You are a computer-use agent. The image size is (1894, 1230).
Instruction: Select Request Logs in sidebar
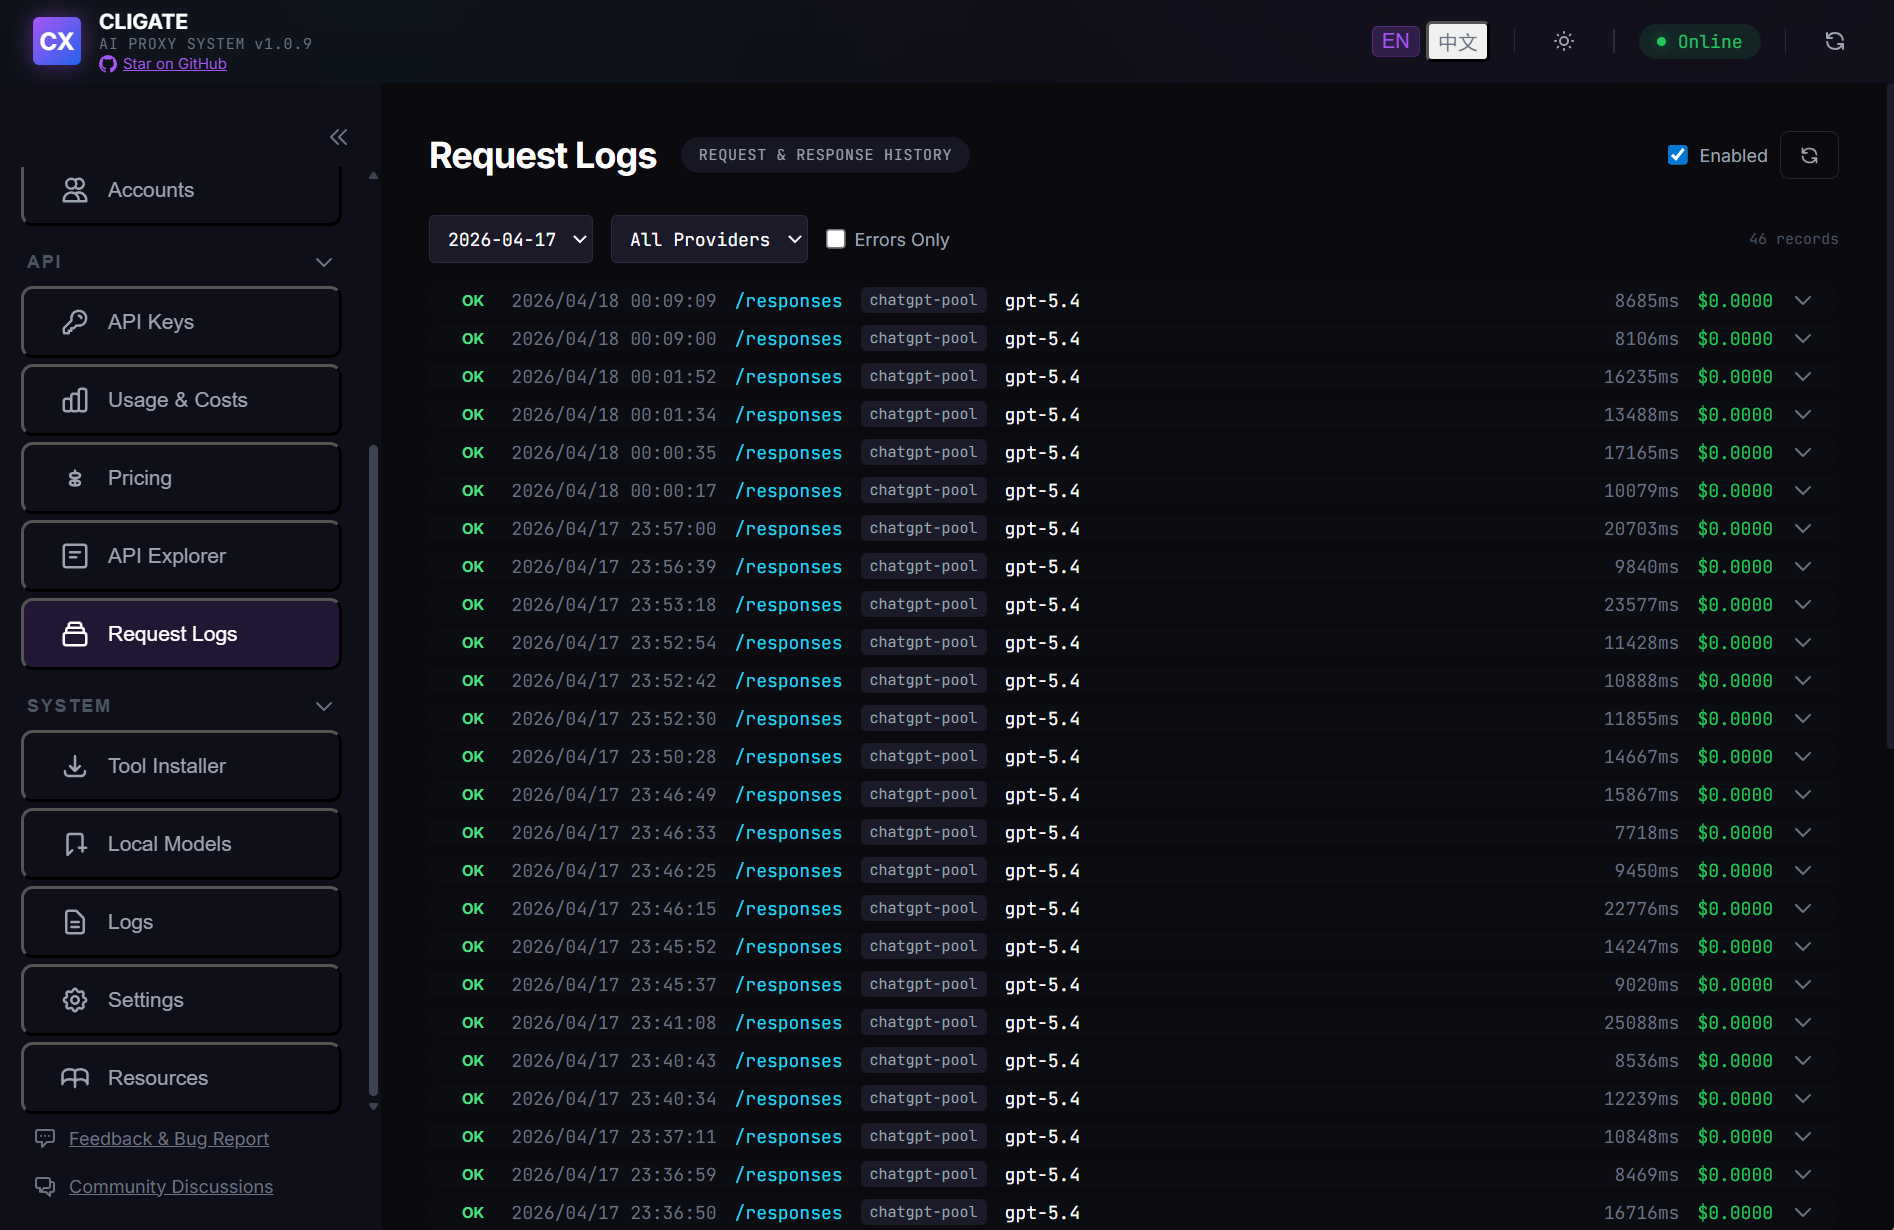tap(181, 634)
